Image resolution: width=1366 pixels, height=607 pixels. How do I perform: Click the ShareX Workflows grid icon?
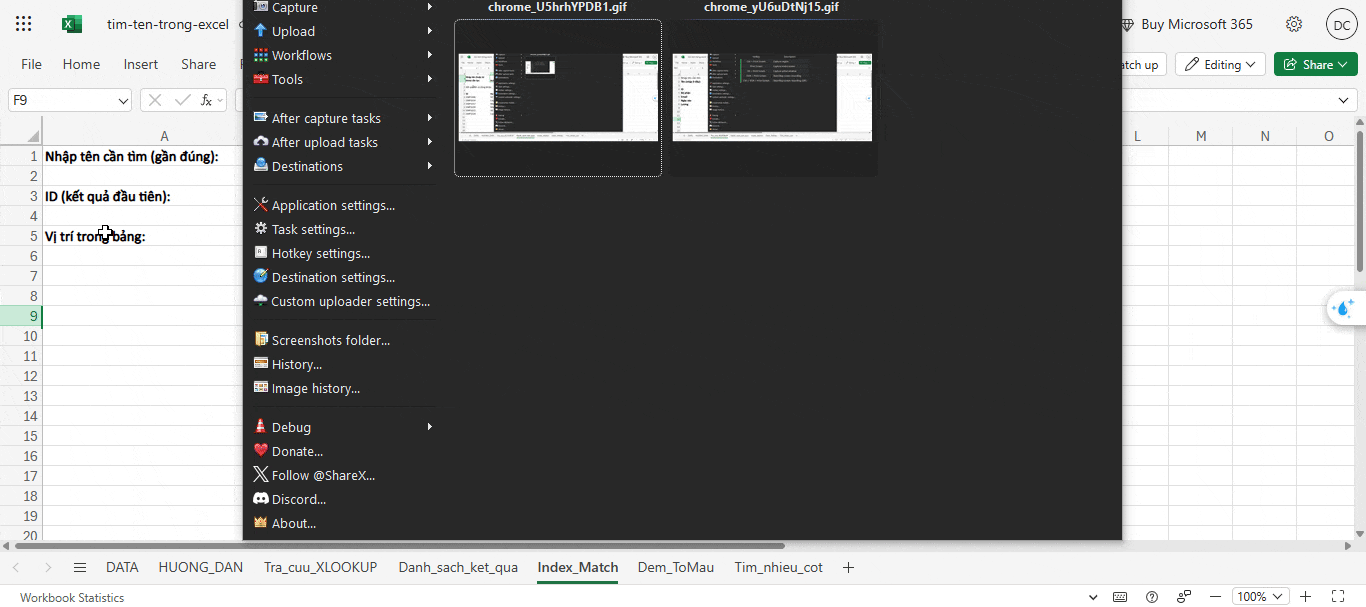(261, 55)
